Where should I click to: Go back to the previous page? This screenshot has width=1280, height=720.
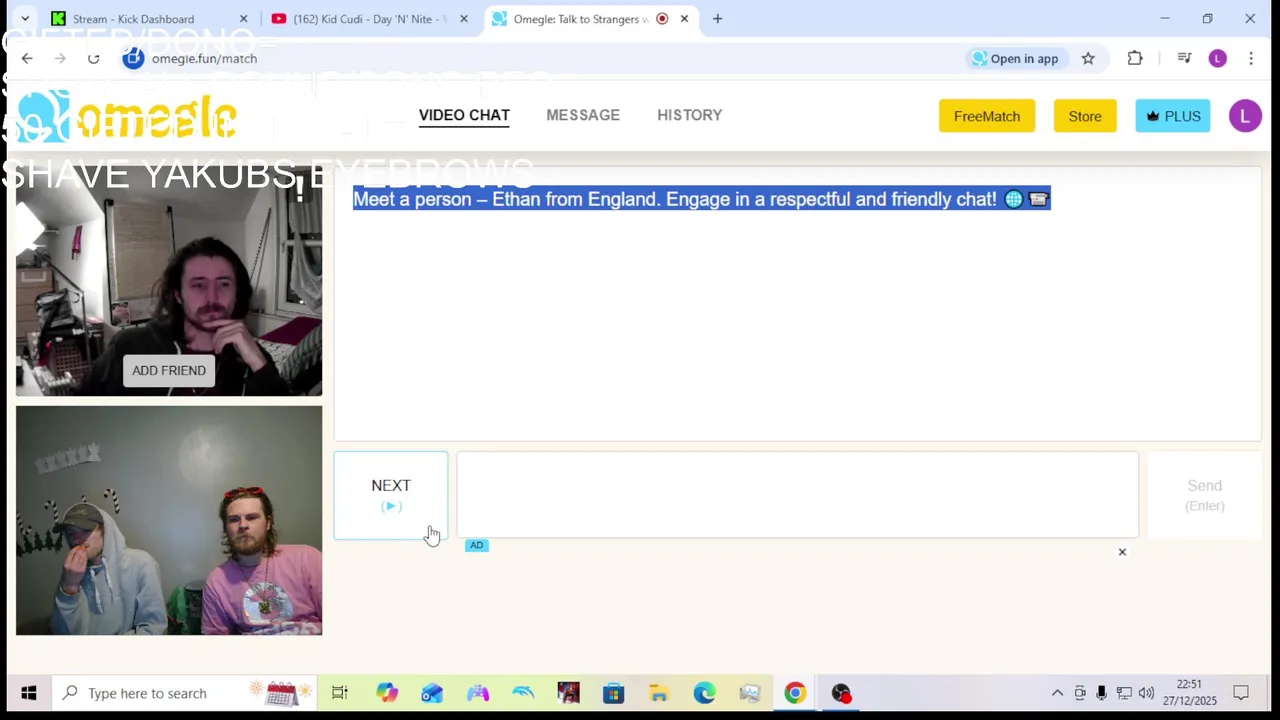pyautogui.click(x=27, y=59)
